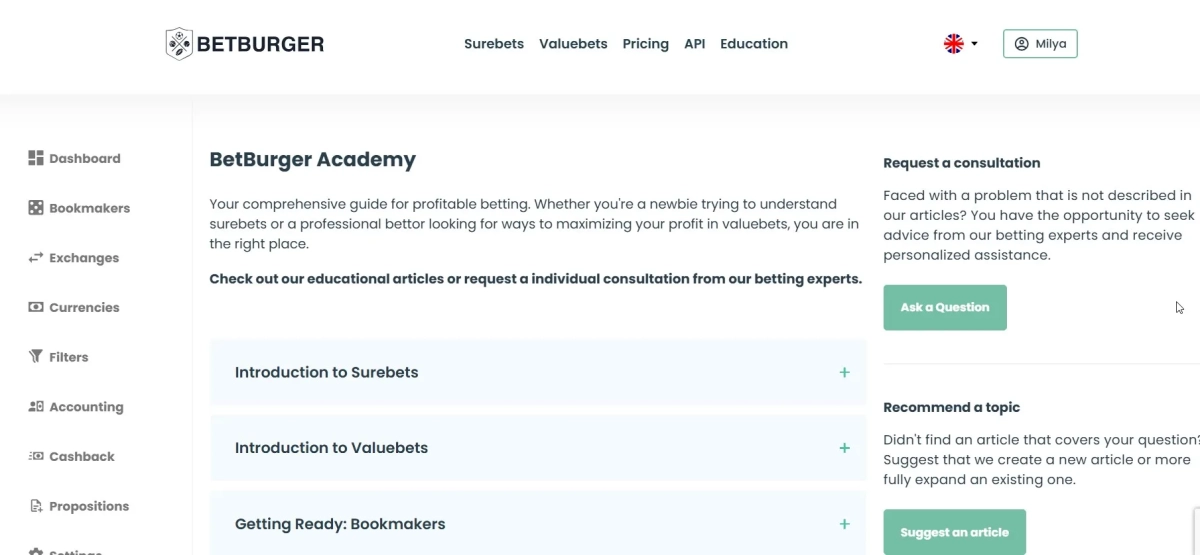This screenshot has width=1200, height=555.
Task: Click the Suggest an article button
Action: (954, 532)
